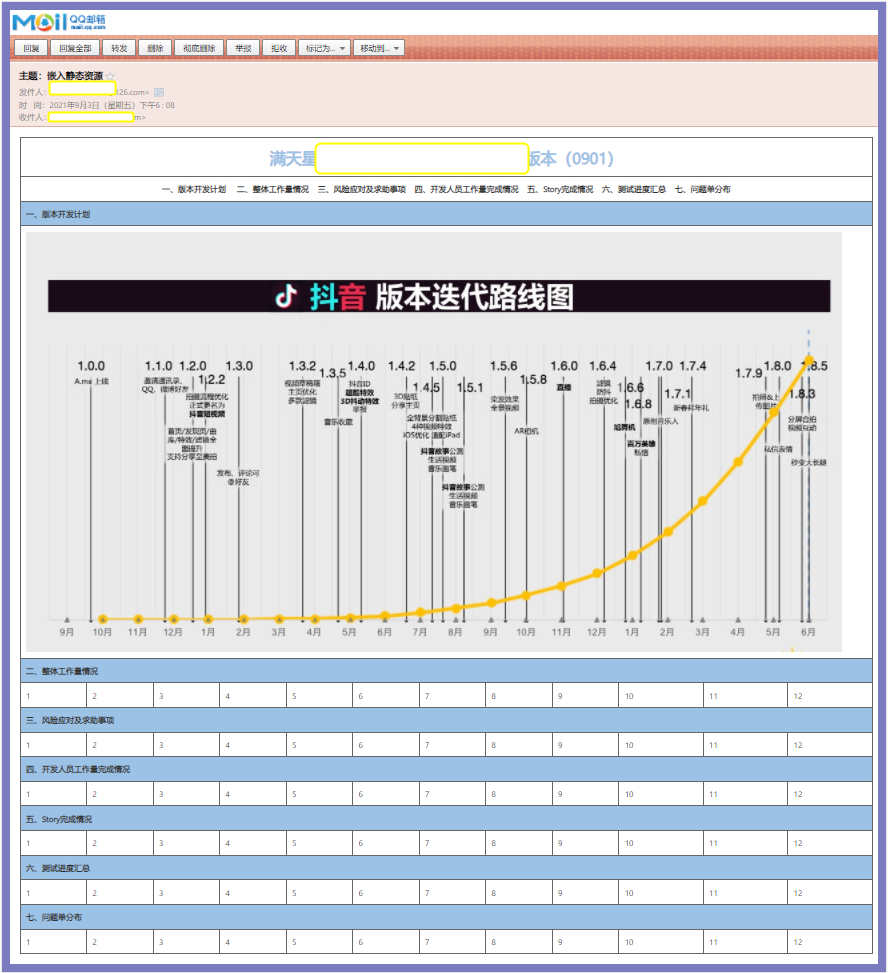Image resolution: width=888 pixels, height=973 pixels.
Task: Click version 1.7.9 label on roadmap
Action: tap(748, 373)
